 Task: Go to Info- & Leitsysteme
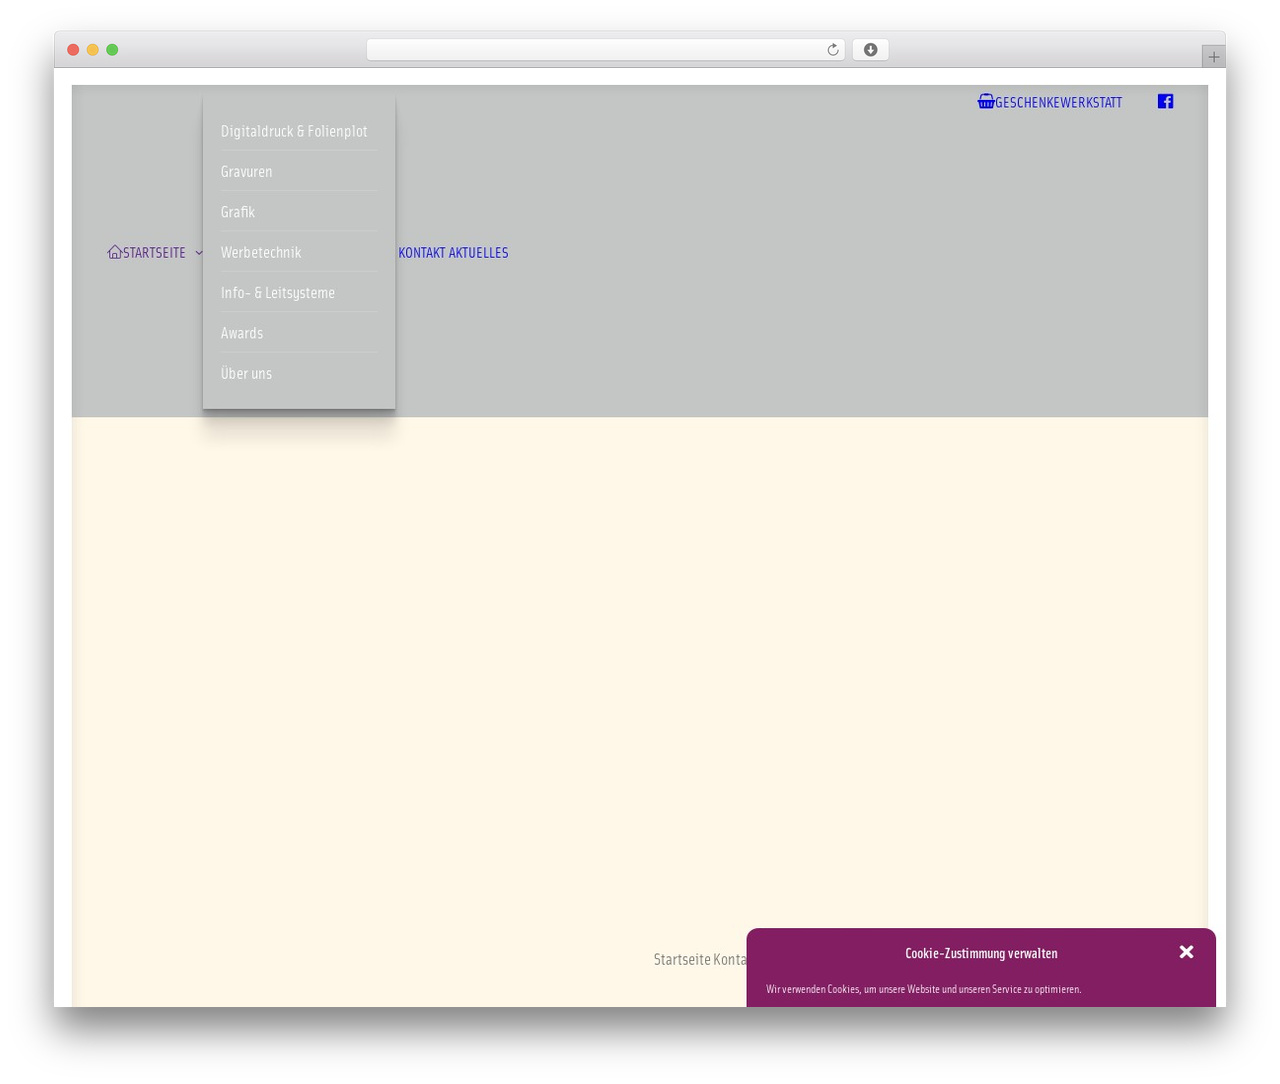tap(278, 292)
